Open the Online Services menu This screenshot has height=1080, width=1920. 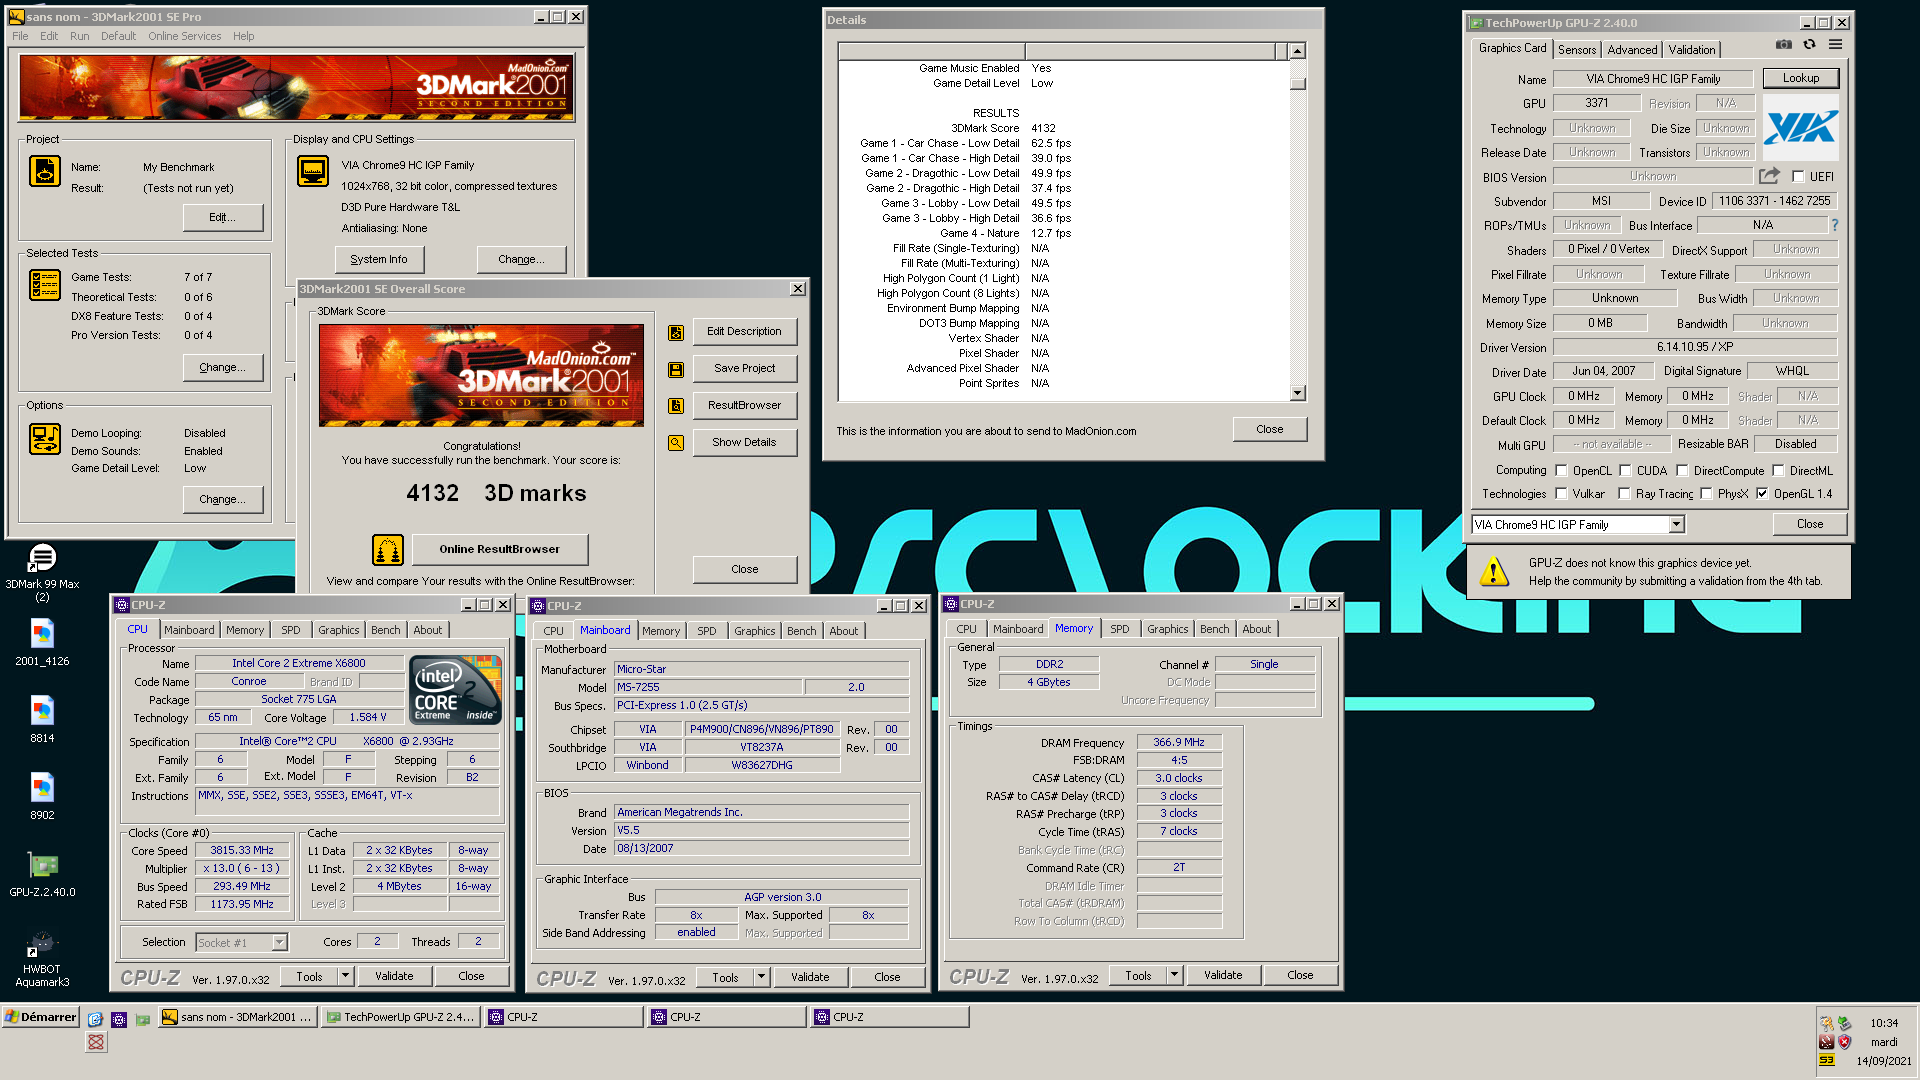click(185, 36)
